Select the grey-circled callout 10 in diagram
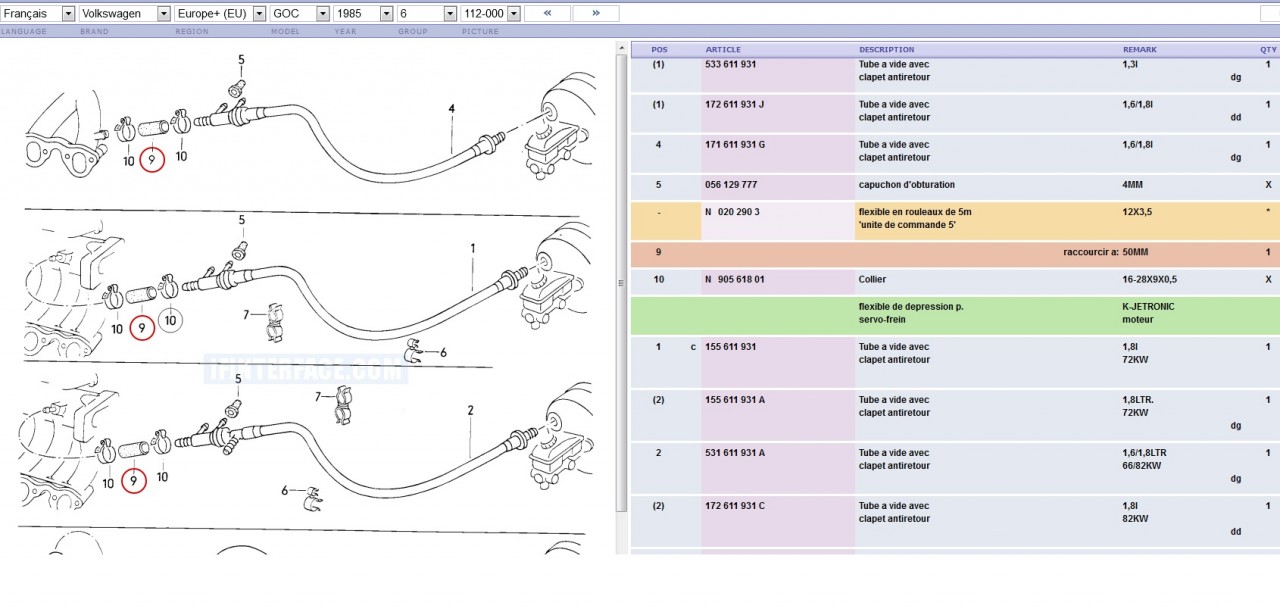Viewport: 1280px width, 612px height. pos(170,321)
